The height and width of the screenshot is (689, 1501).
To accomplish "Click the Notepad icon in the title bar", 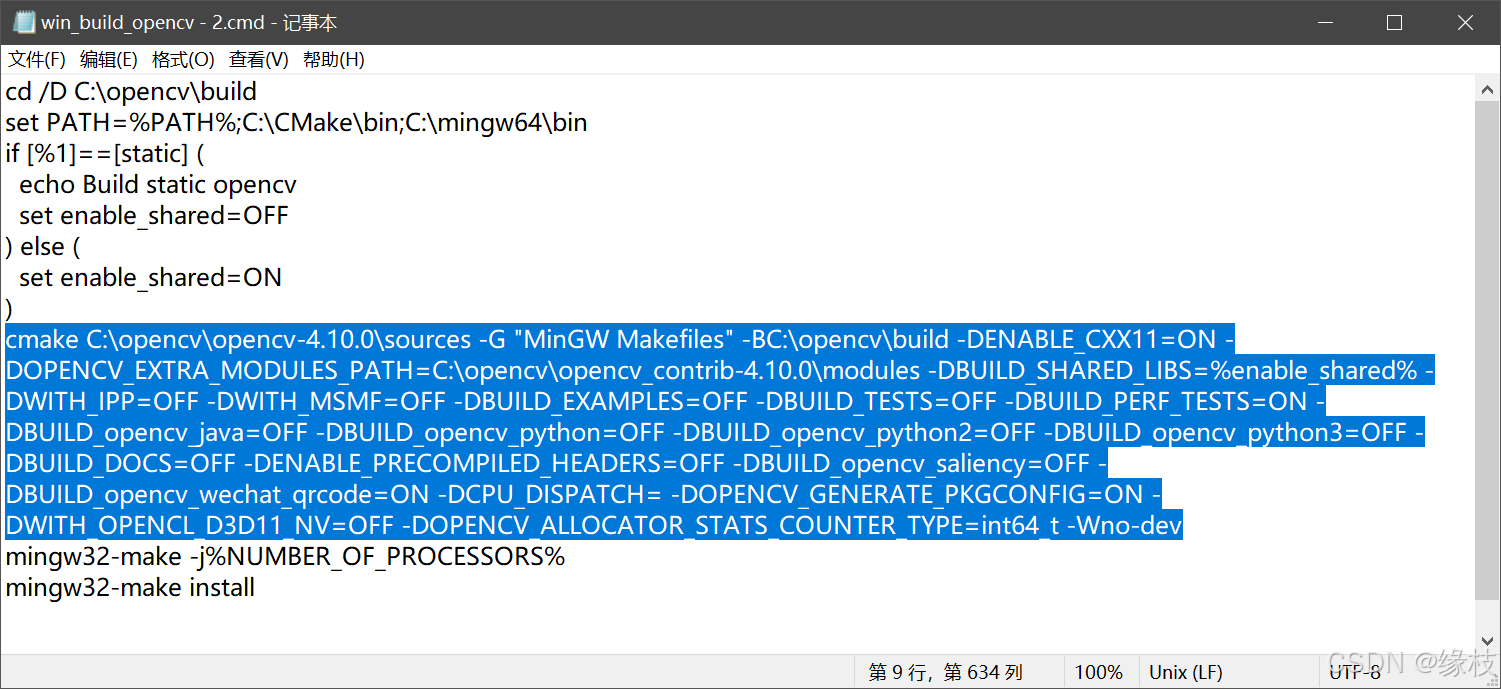I will [x=22, y=21].
